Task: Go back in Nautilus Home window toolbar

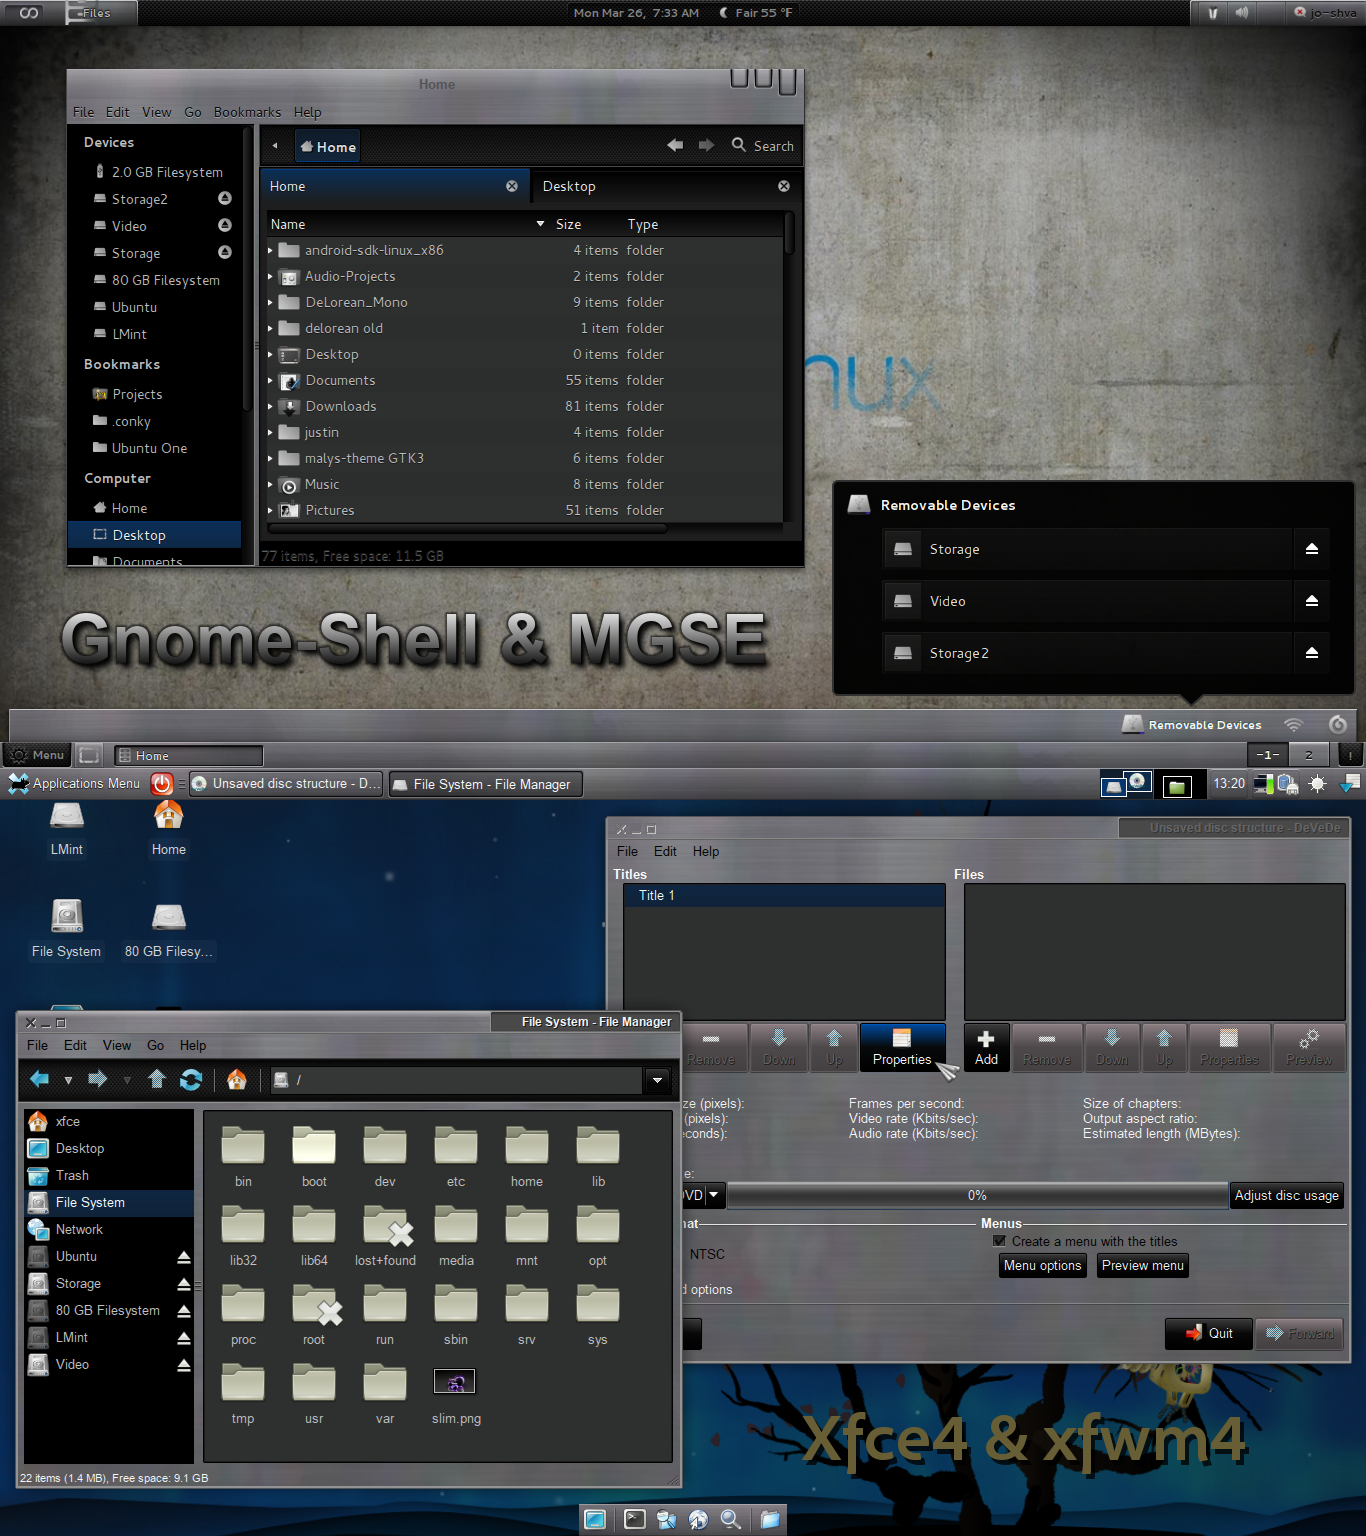Action: [676, 145]
